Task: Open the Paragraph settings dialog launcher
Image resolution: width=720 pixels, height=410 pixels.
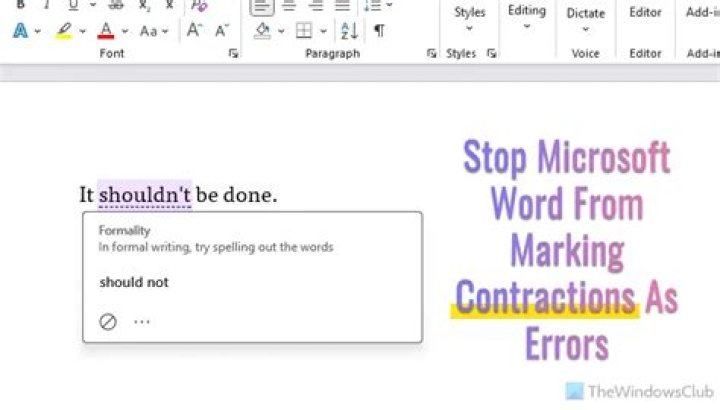Action: pyautogui.click(x=431, y=54)
